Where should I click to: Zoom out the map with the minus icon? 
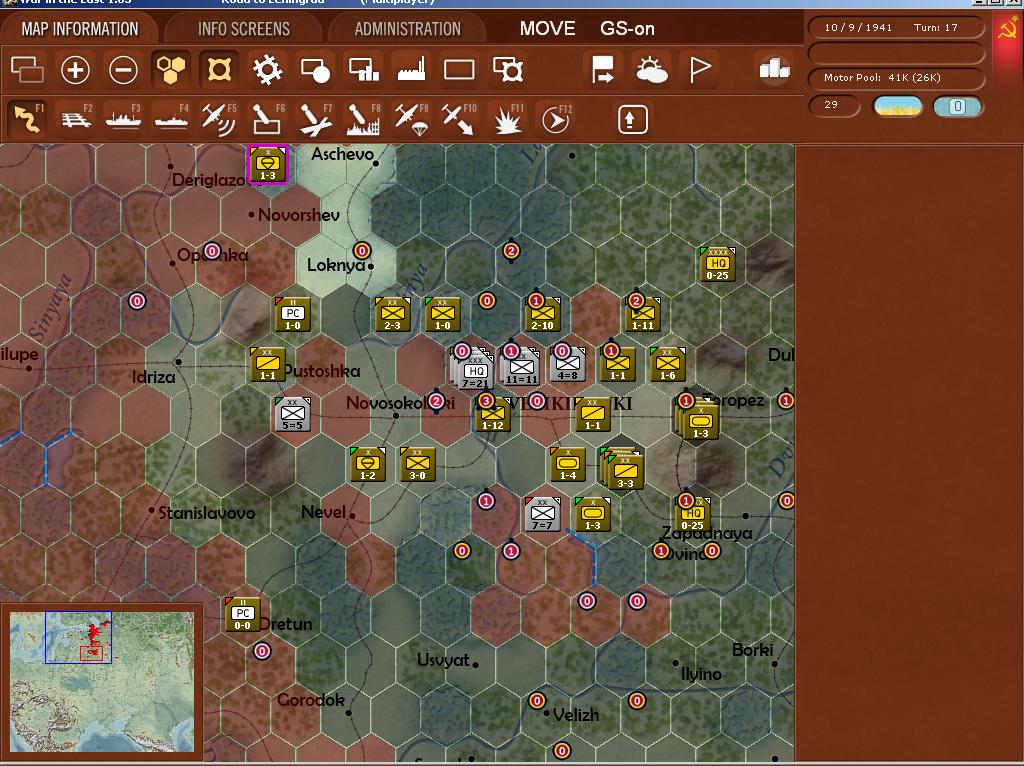pos(123,69)
